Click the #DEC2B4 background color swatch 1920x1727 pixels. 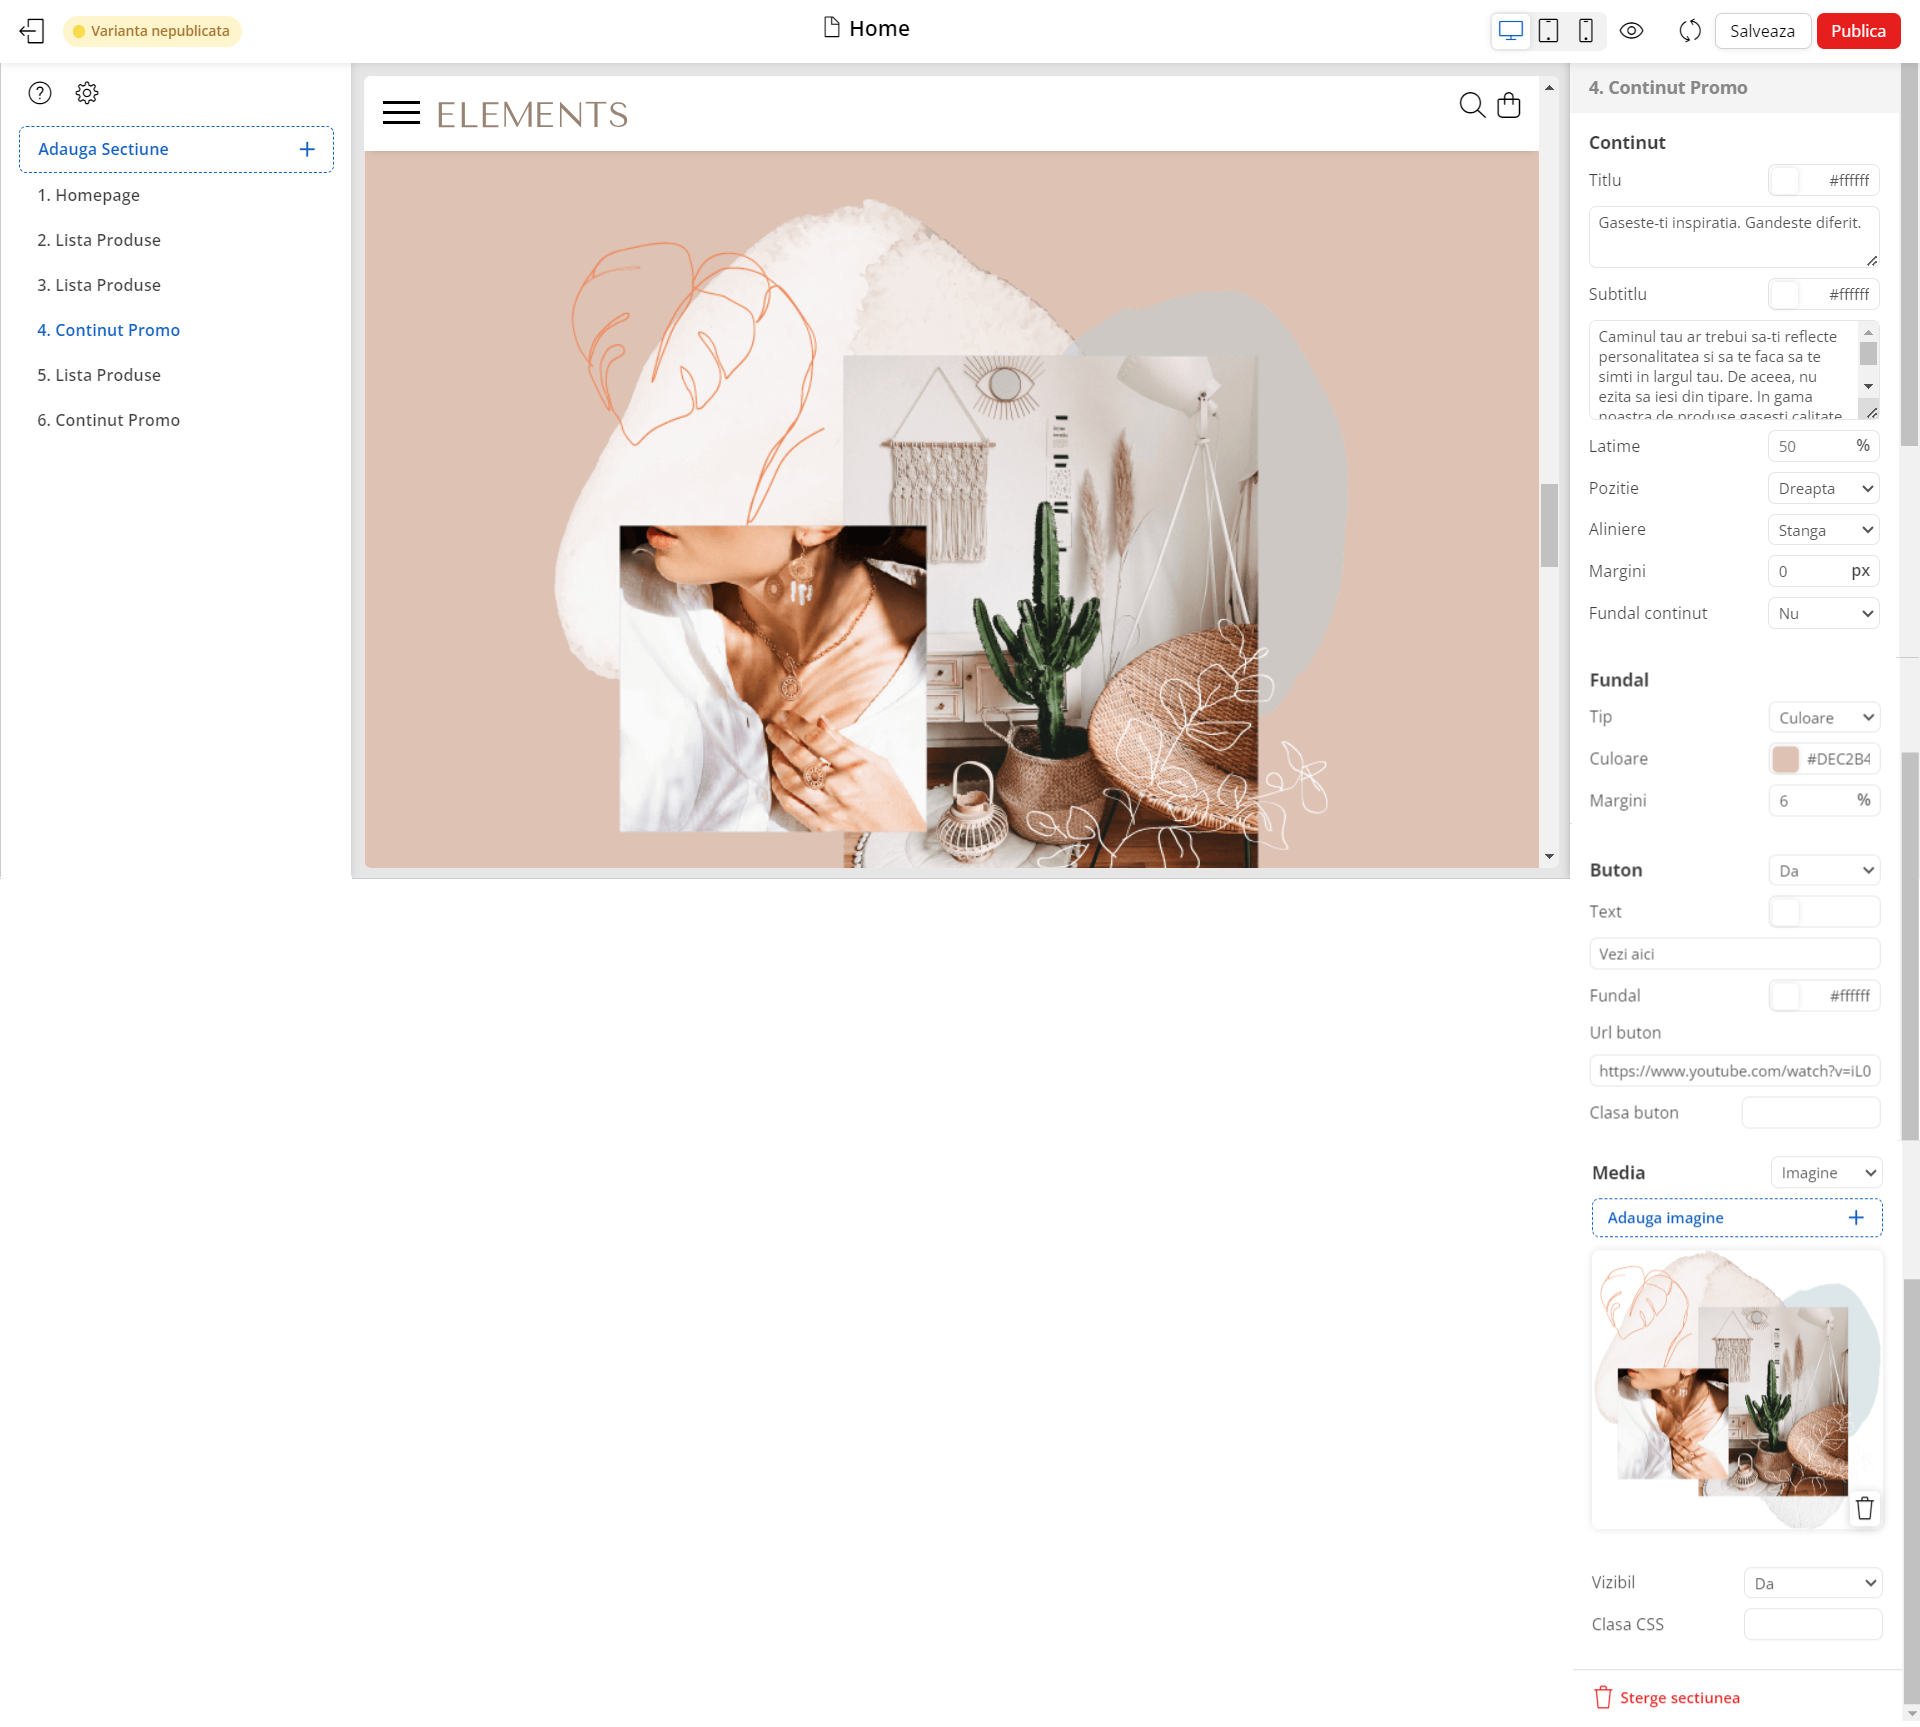[1785, 759]
